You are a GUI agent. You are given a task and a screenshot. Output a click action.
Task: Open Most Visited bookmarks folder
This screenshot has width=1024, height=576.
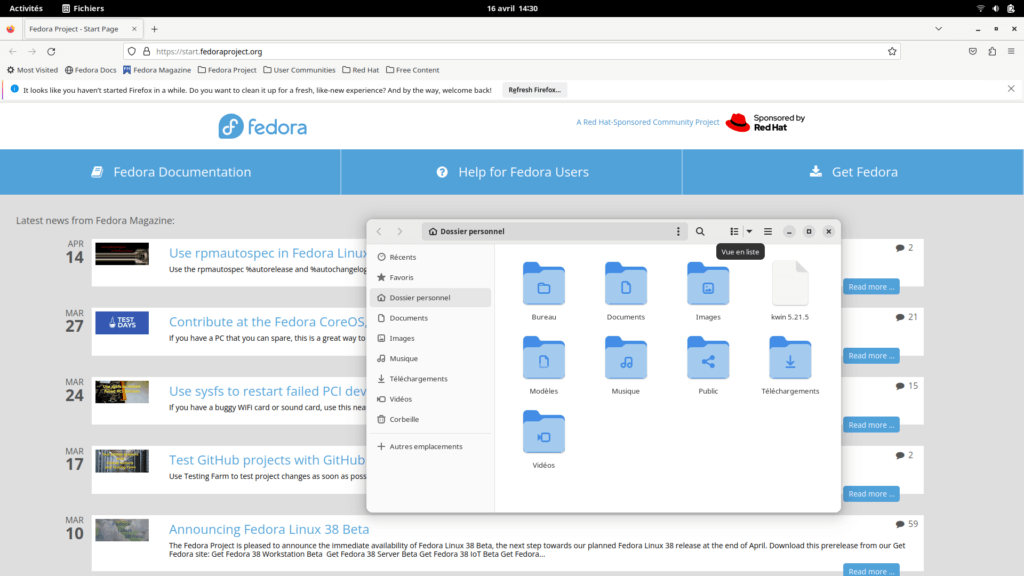32,70
